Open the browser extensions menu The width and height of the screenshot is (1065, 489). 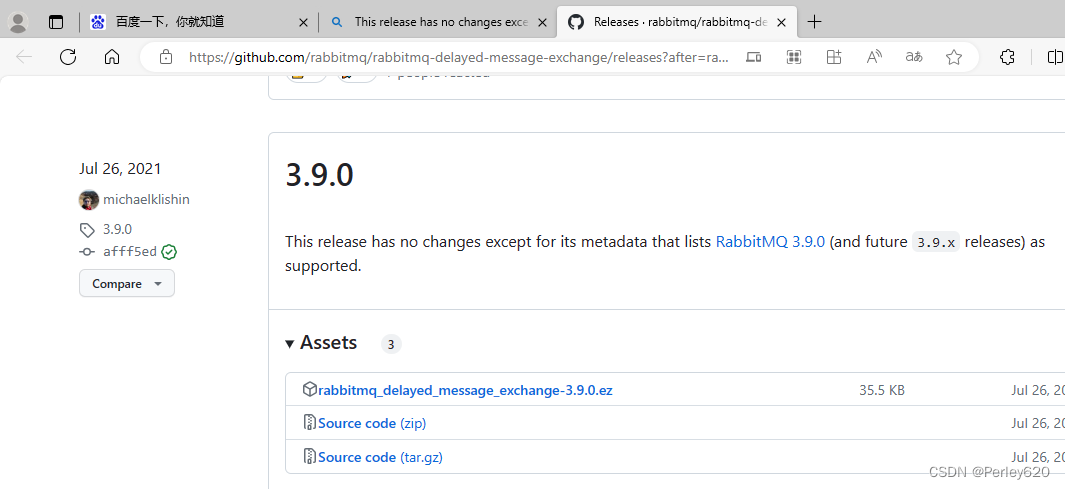click(x=1007, y=57)
